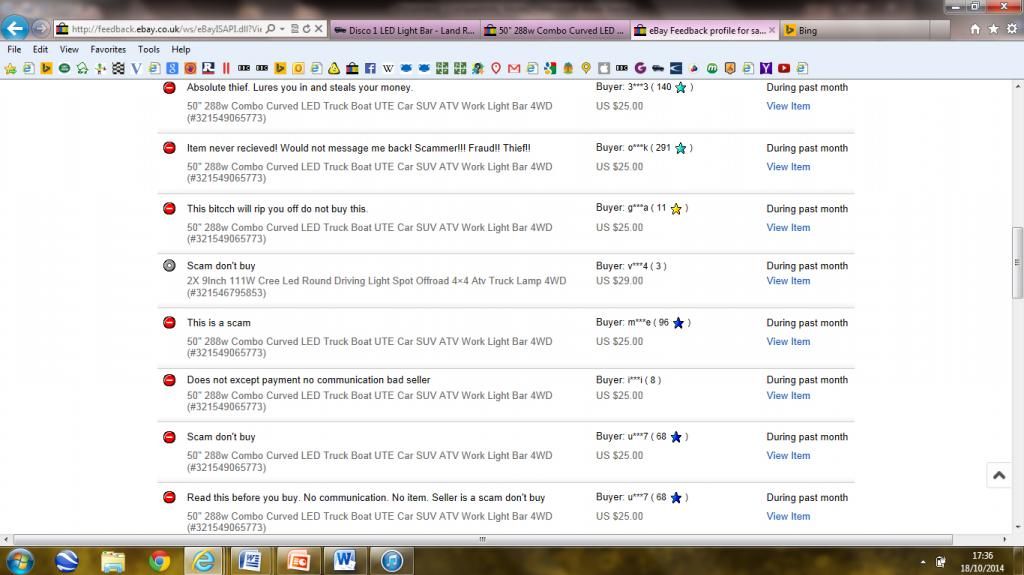
Task: View Item for 'rip you off' feedback
Action: coord(788,227)
